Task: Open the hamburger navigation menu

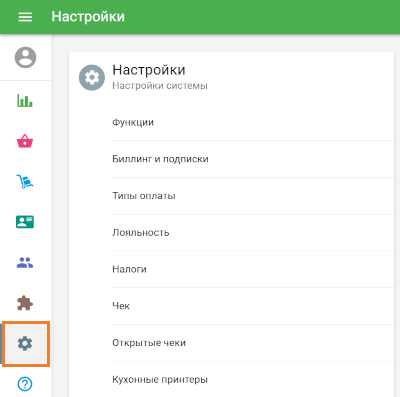Action: pyautogui.click(x=25, y=17)
